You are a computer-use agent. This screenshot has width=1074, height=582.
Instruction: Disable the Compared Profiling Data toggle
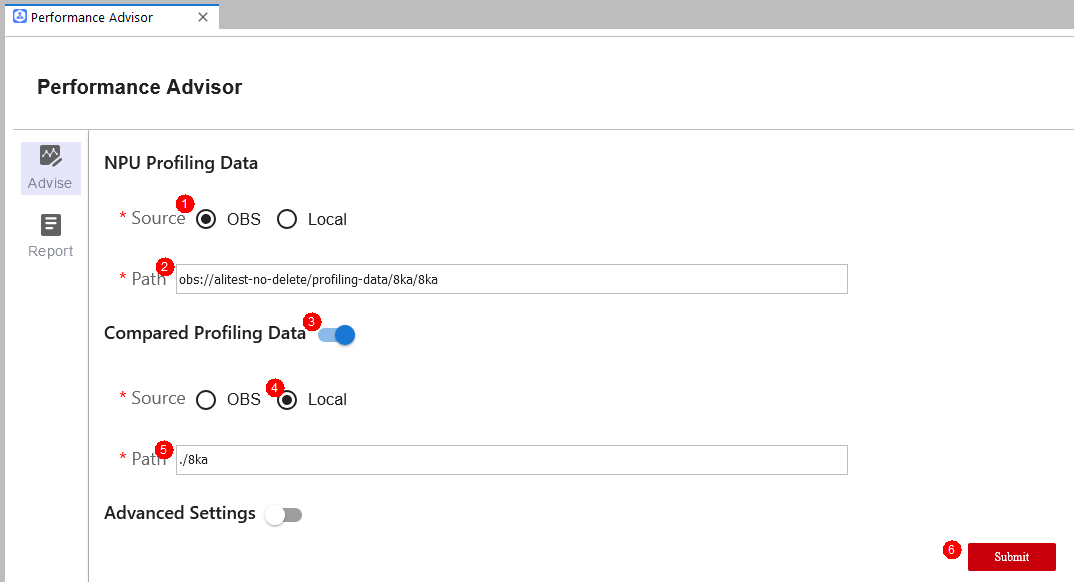(336, 335)
